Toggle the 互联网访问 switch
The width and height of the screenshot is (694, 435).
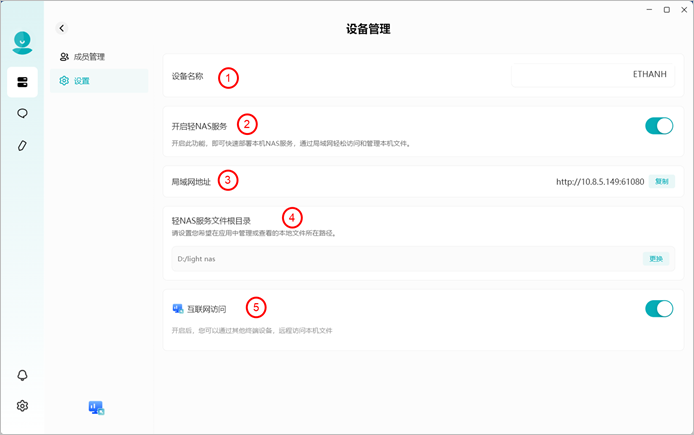tap(659, 308)
